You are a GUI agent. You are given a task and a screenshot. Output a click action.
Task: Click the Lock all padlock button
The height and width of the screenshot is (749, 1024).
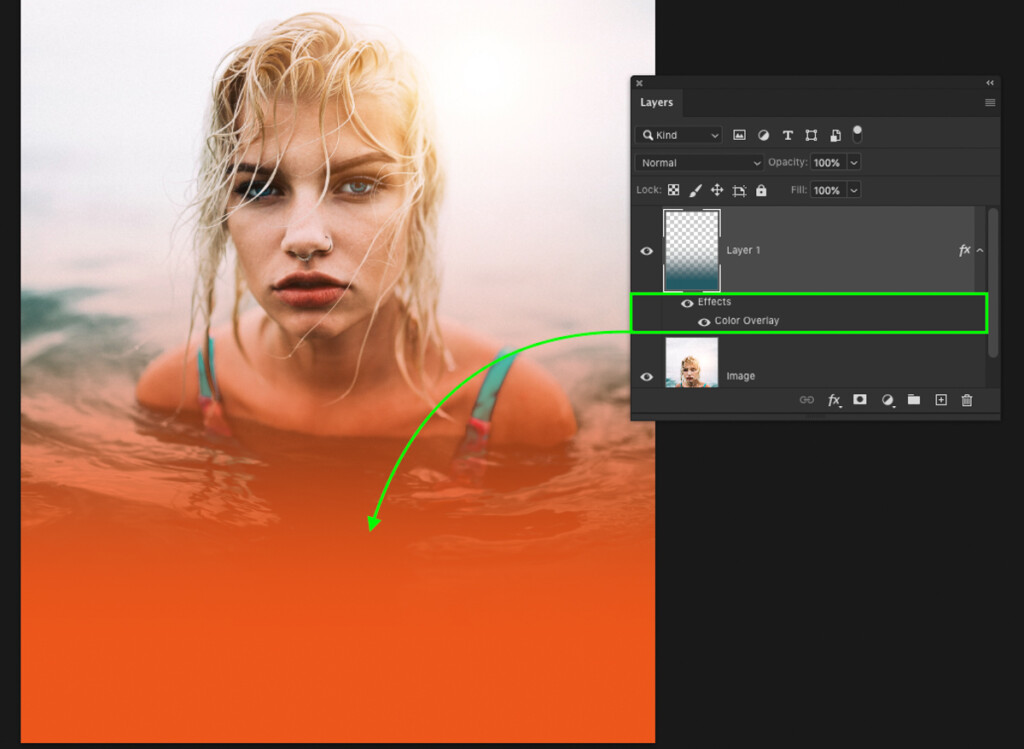[761, 190]
